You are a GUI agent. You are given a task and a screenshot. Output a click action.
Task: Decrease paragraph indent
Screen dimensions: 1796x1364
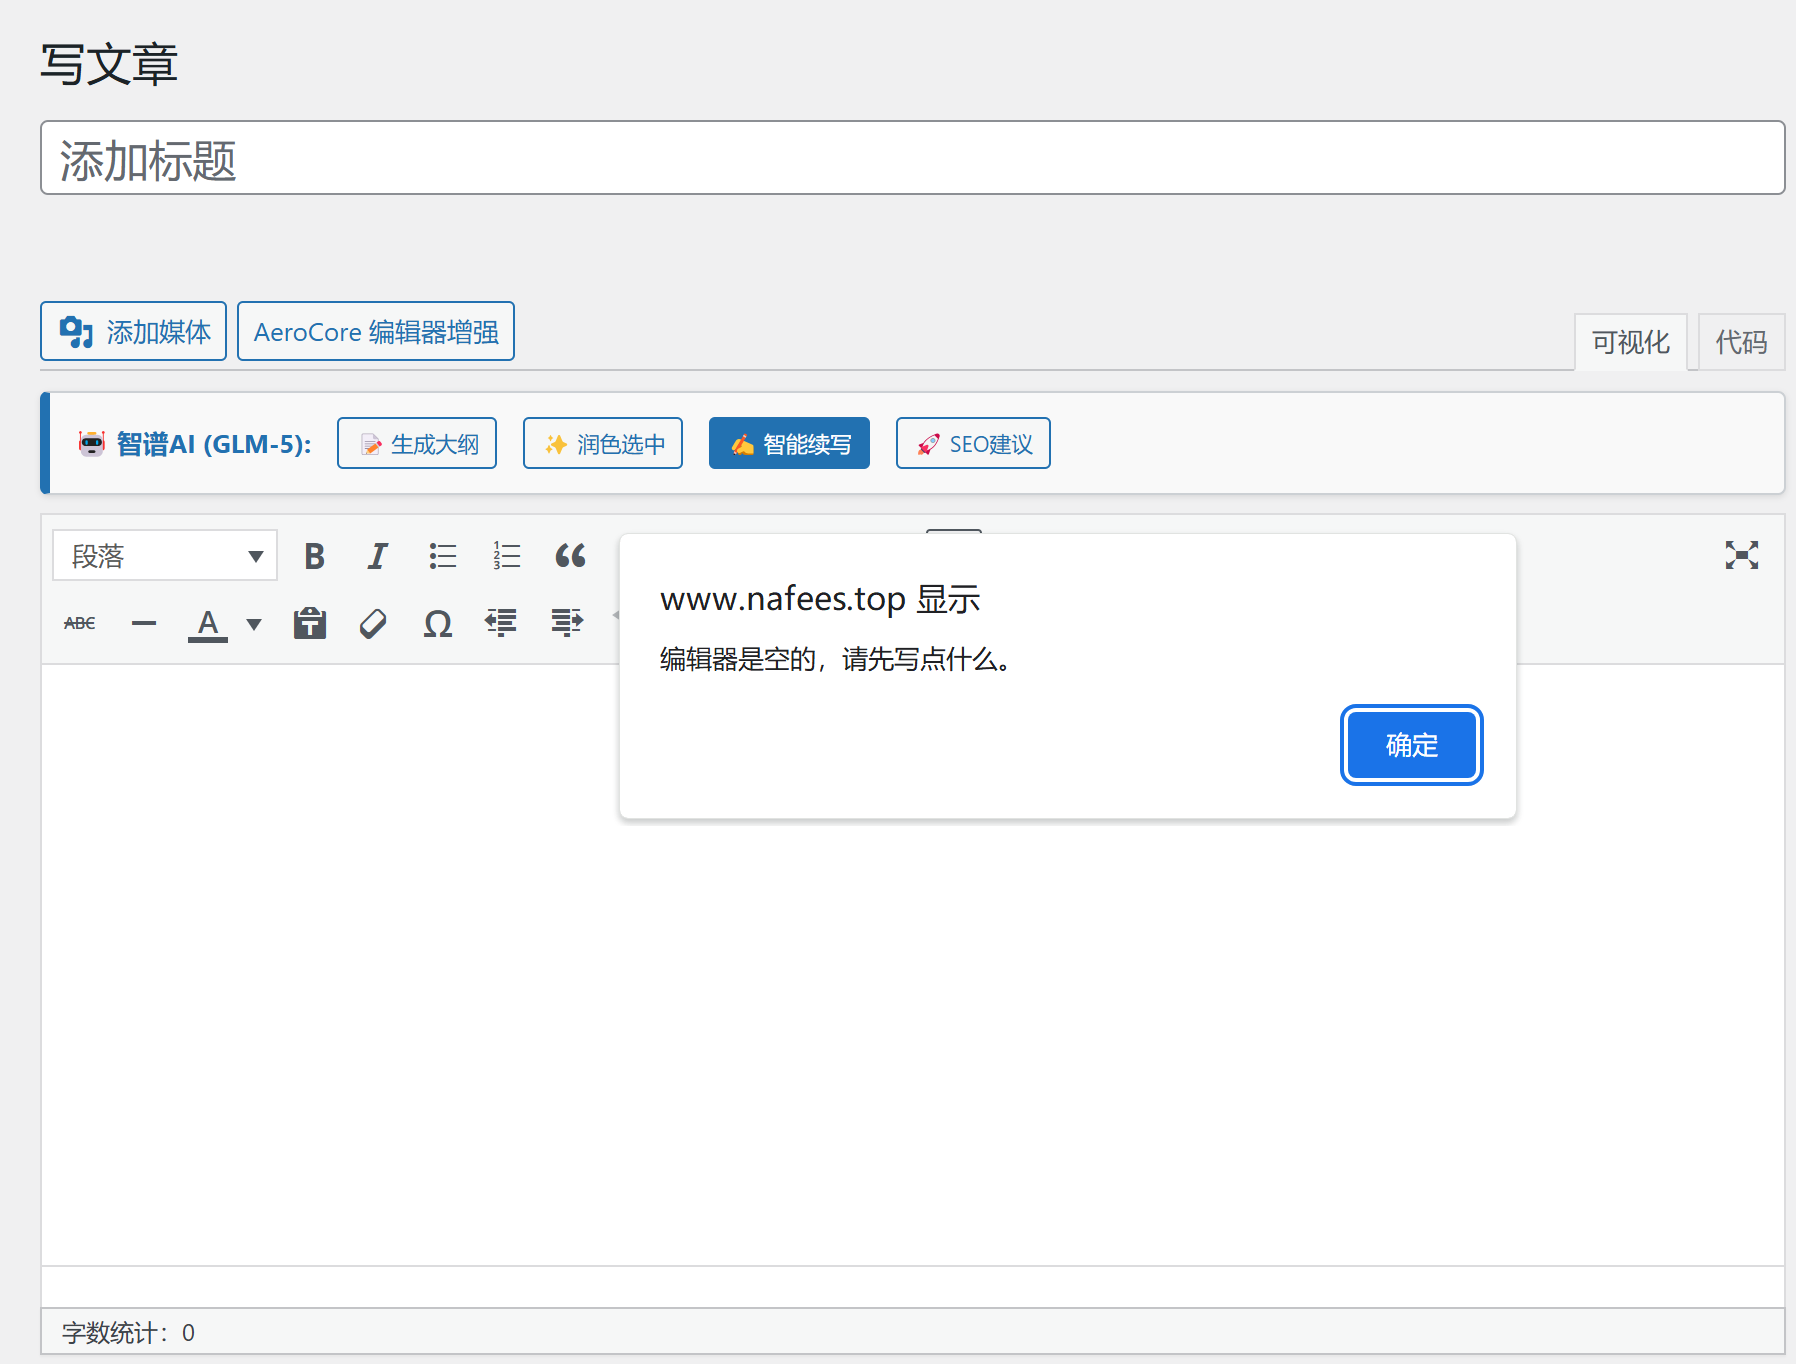coord(501,623)
